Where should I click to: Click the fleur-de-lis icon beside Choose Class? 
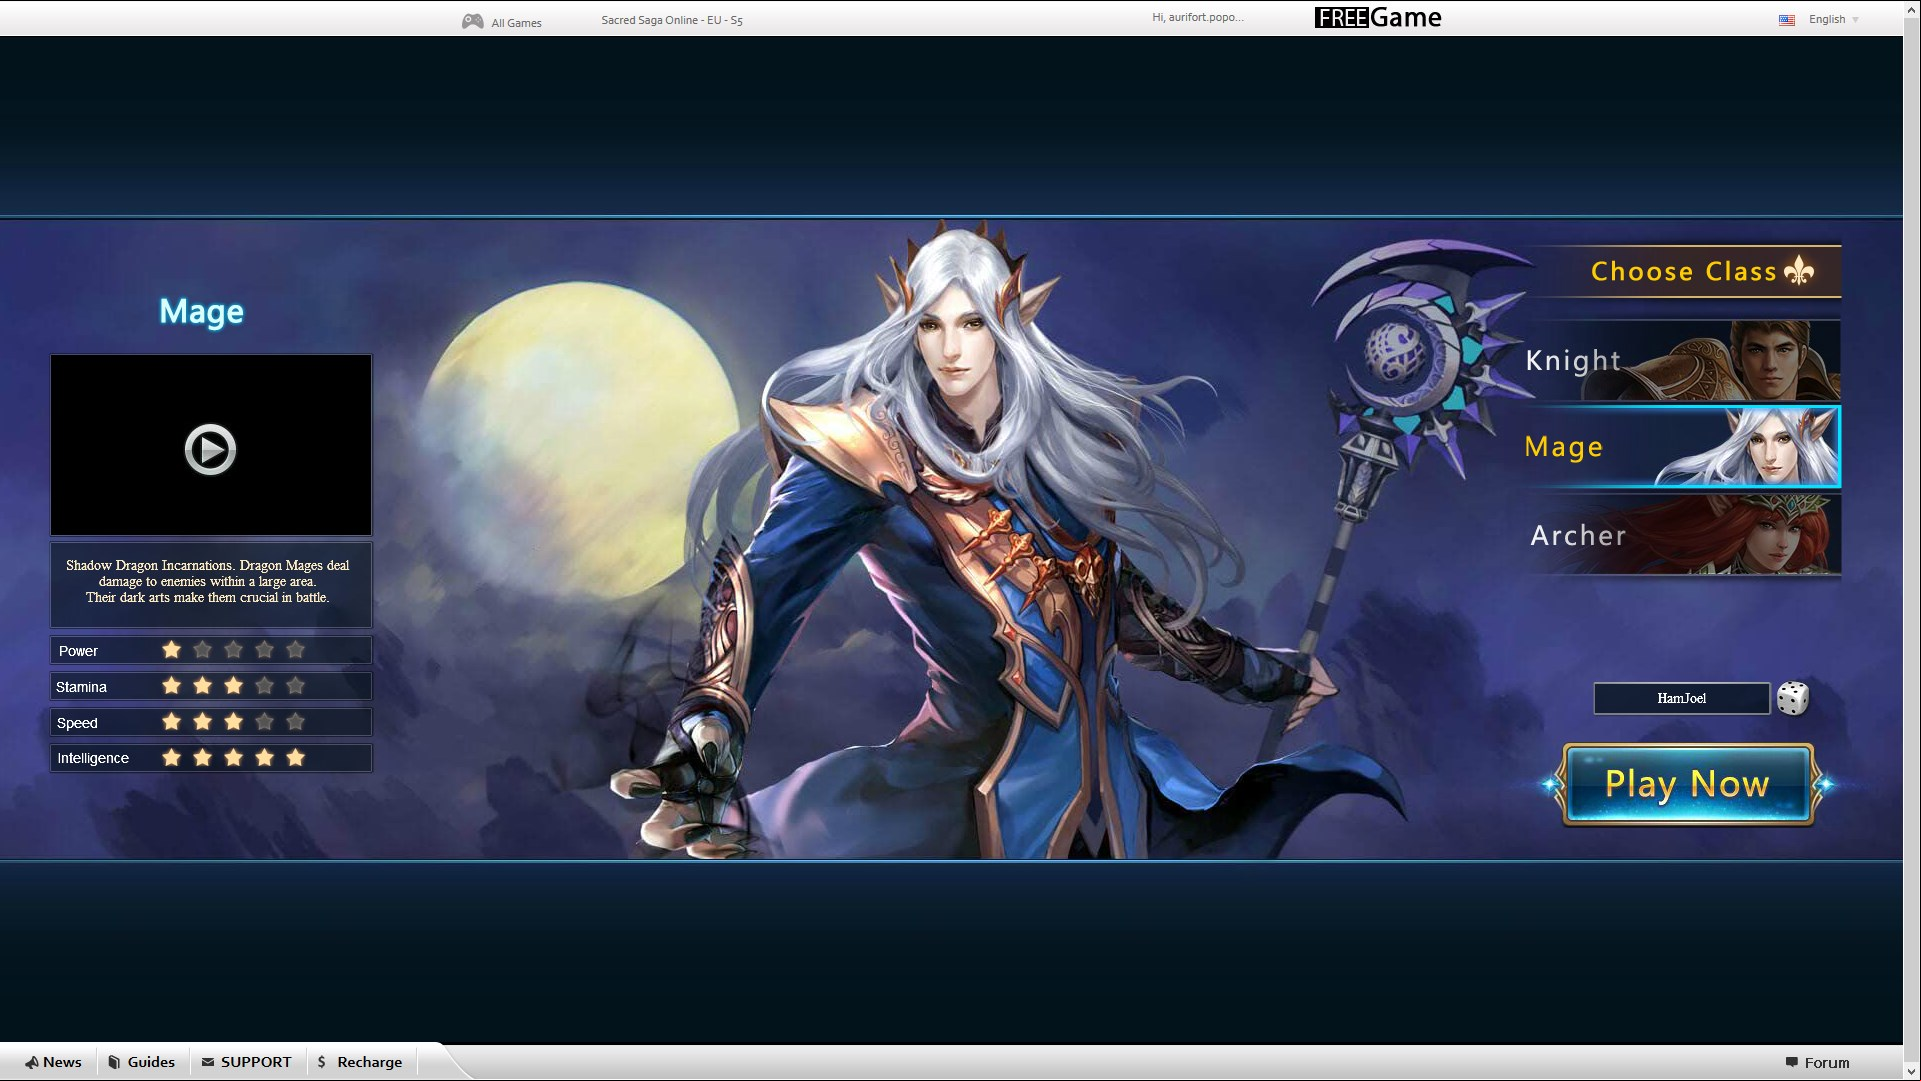tap(1799, 270)
